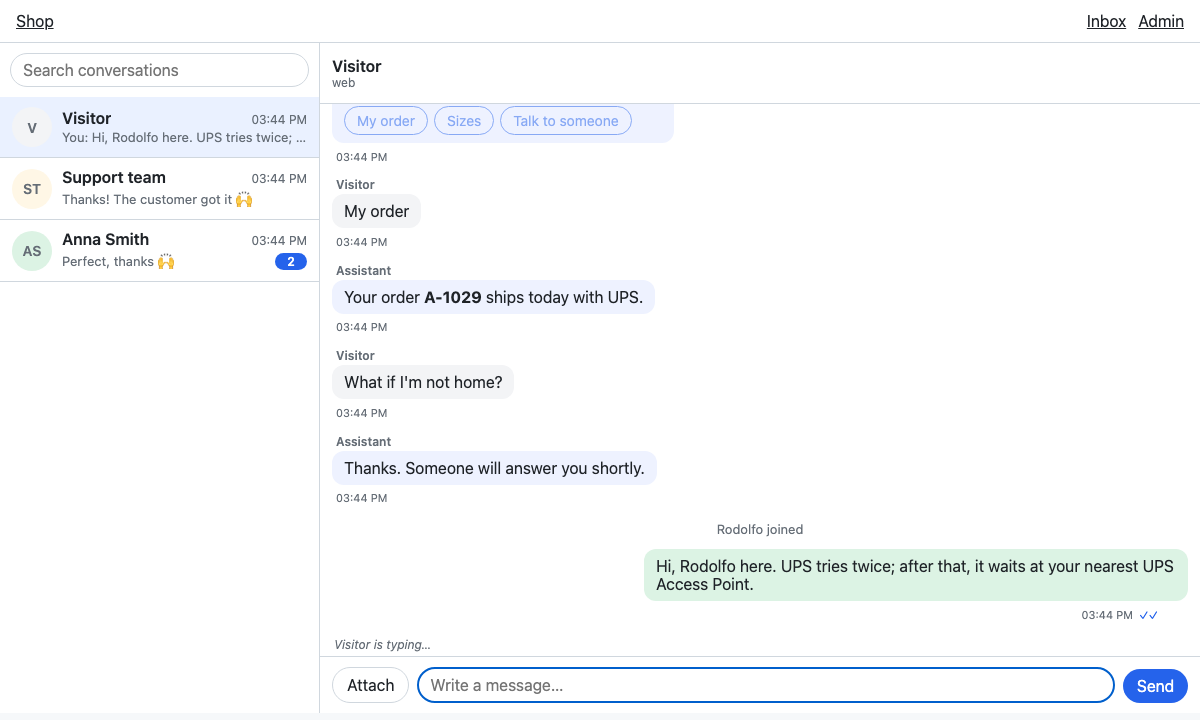This screenshot has width=1200, height=720.
Task: Click the Attach button
Action: tap(370, 685)
